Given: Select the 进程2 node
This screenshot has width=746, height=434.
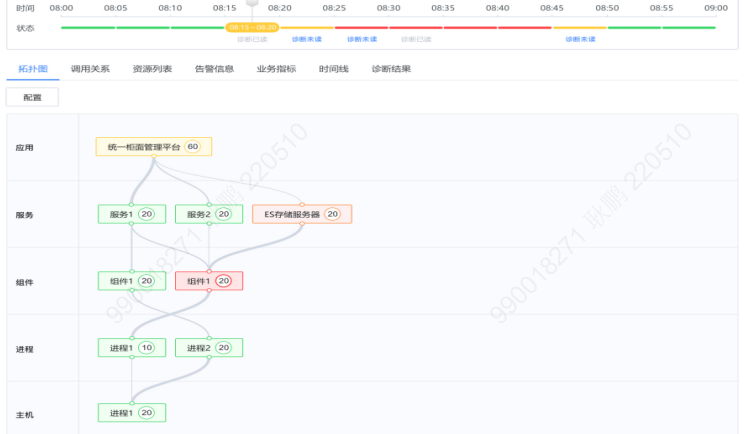Looking at the screenshot, I should click(209, 348).
